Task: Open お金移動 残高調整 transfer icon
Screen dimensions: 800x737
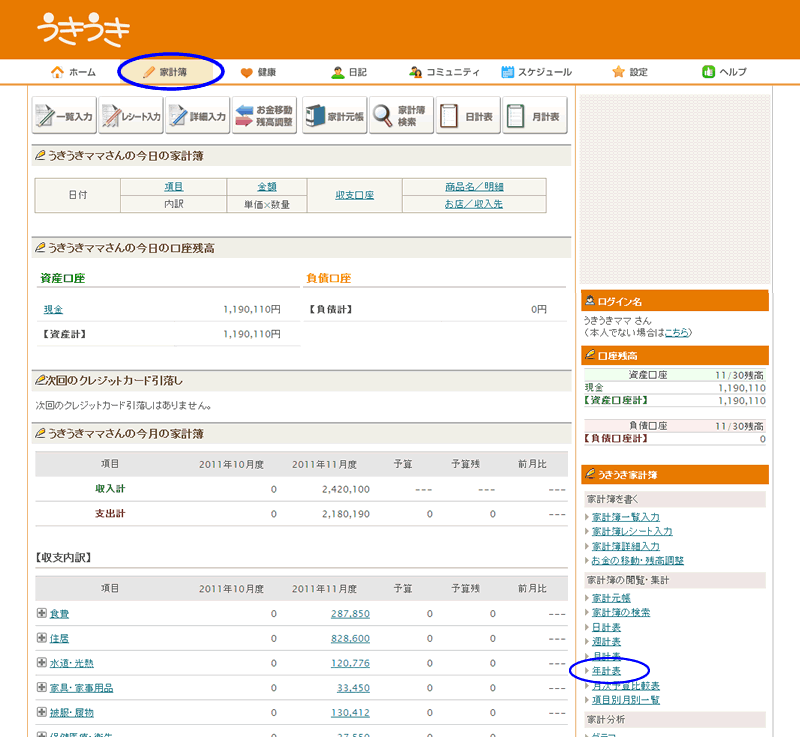Action: [265, 116]
